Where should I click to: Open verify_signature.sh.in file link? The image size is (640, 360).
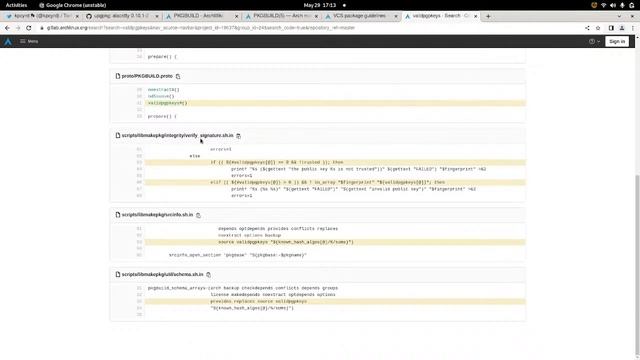point(178,136)
